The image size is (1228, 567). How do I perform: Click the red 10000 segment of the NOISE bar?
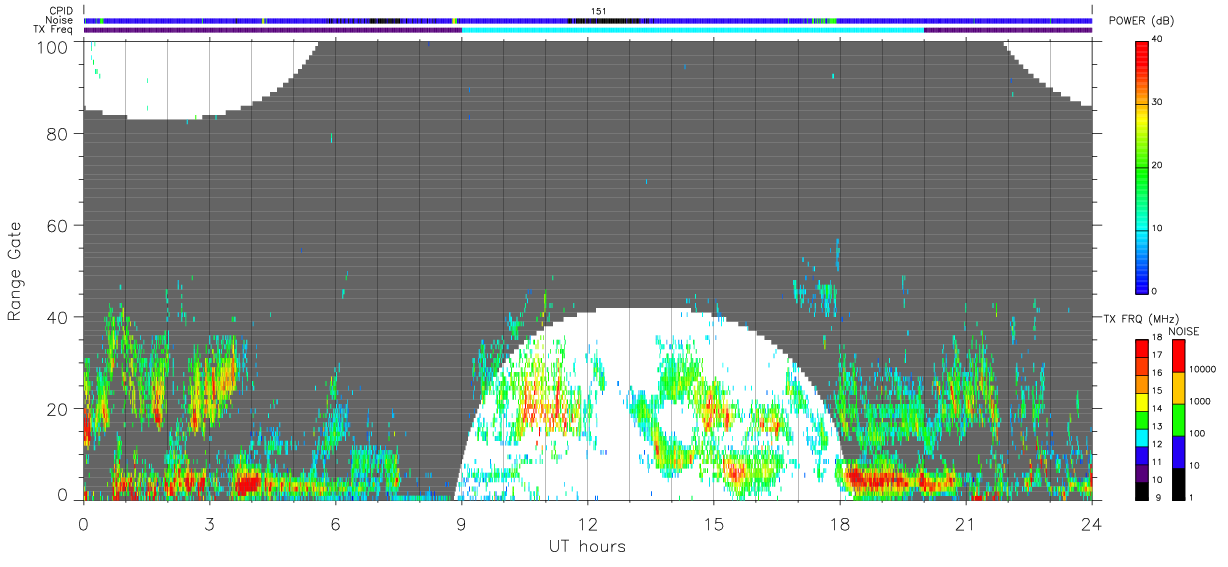pyautogui.click(x=1178, y=356)
